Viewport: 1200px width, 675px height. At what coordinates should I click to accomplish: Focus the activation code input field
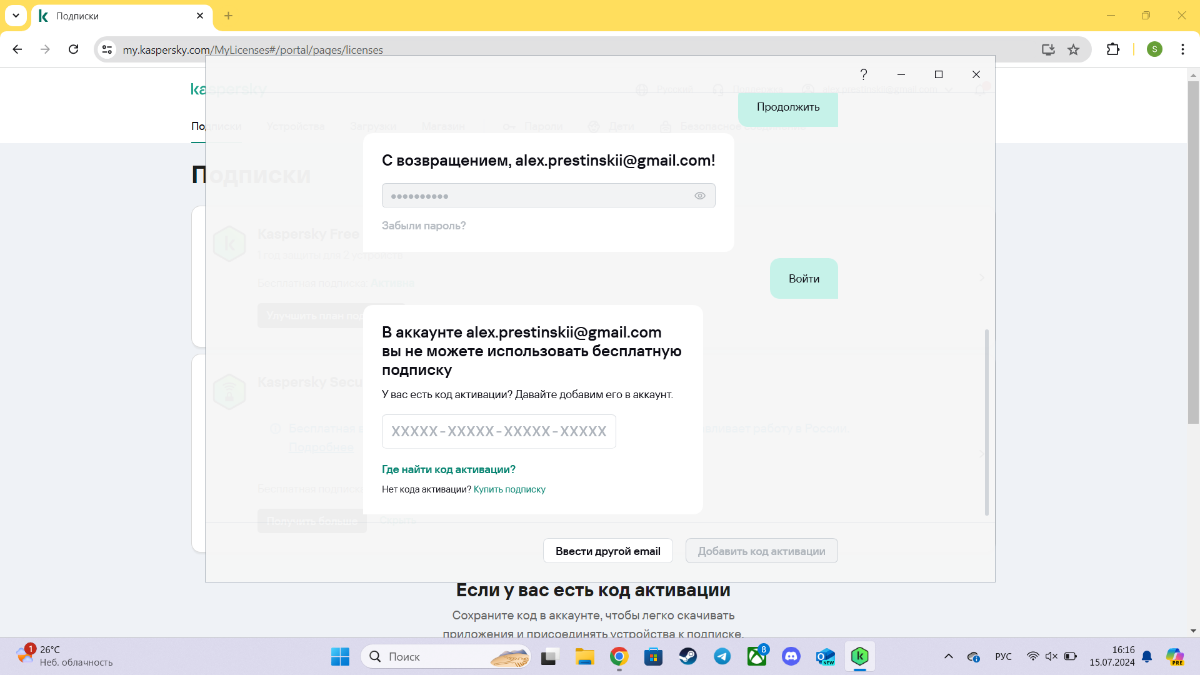tap(499, 431)
